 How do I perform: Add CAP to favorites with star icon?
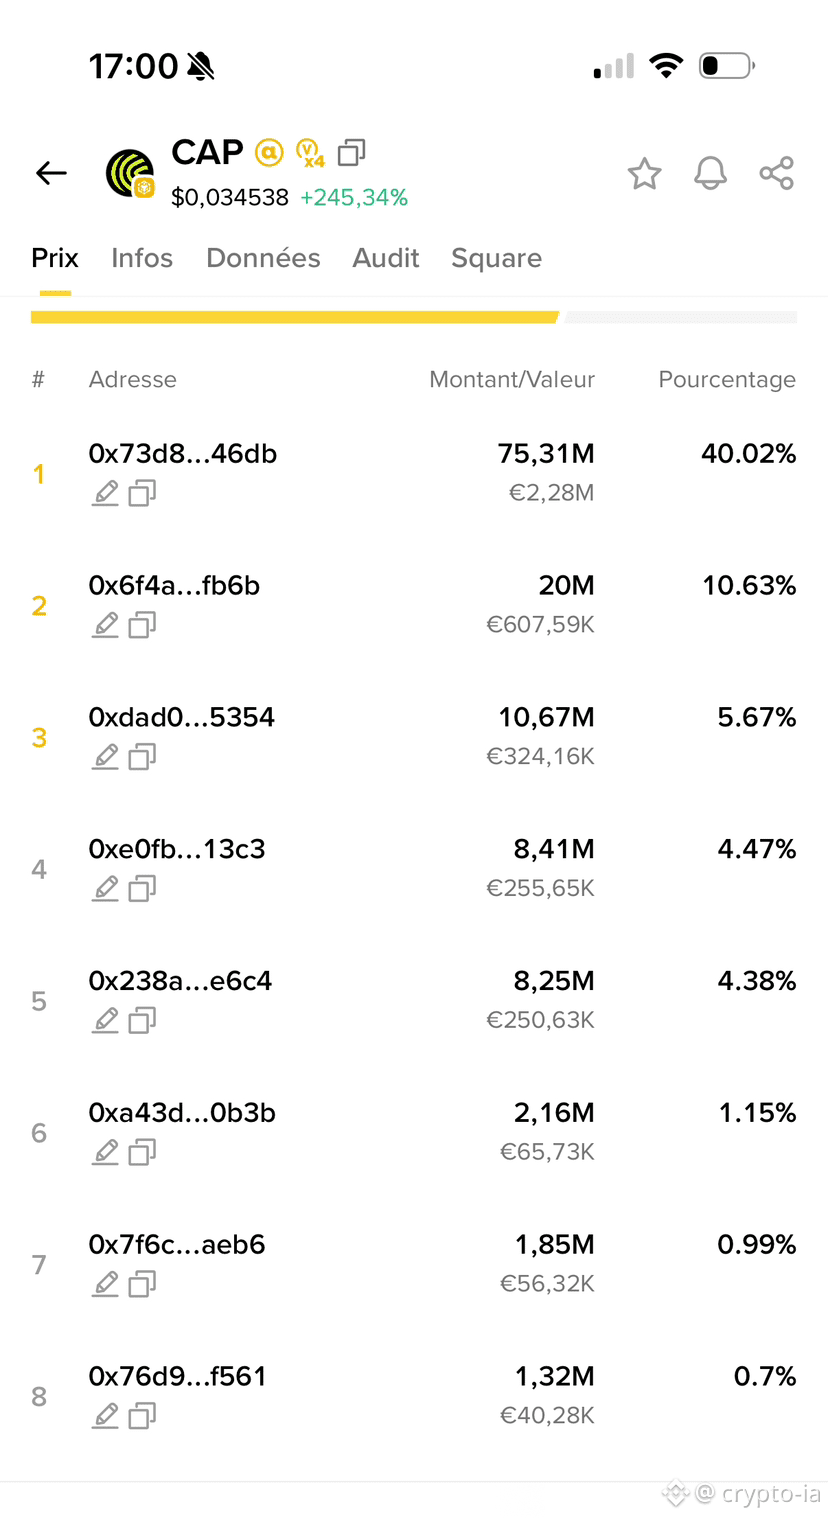point(644,174)
